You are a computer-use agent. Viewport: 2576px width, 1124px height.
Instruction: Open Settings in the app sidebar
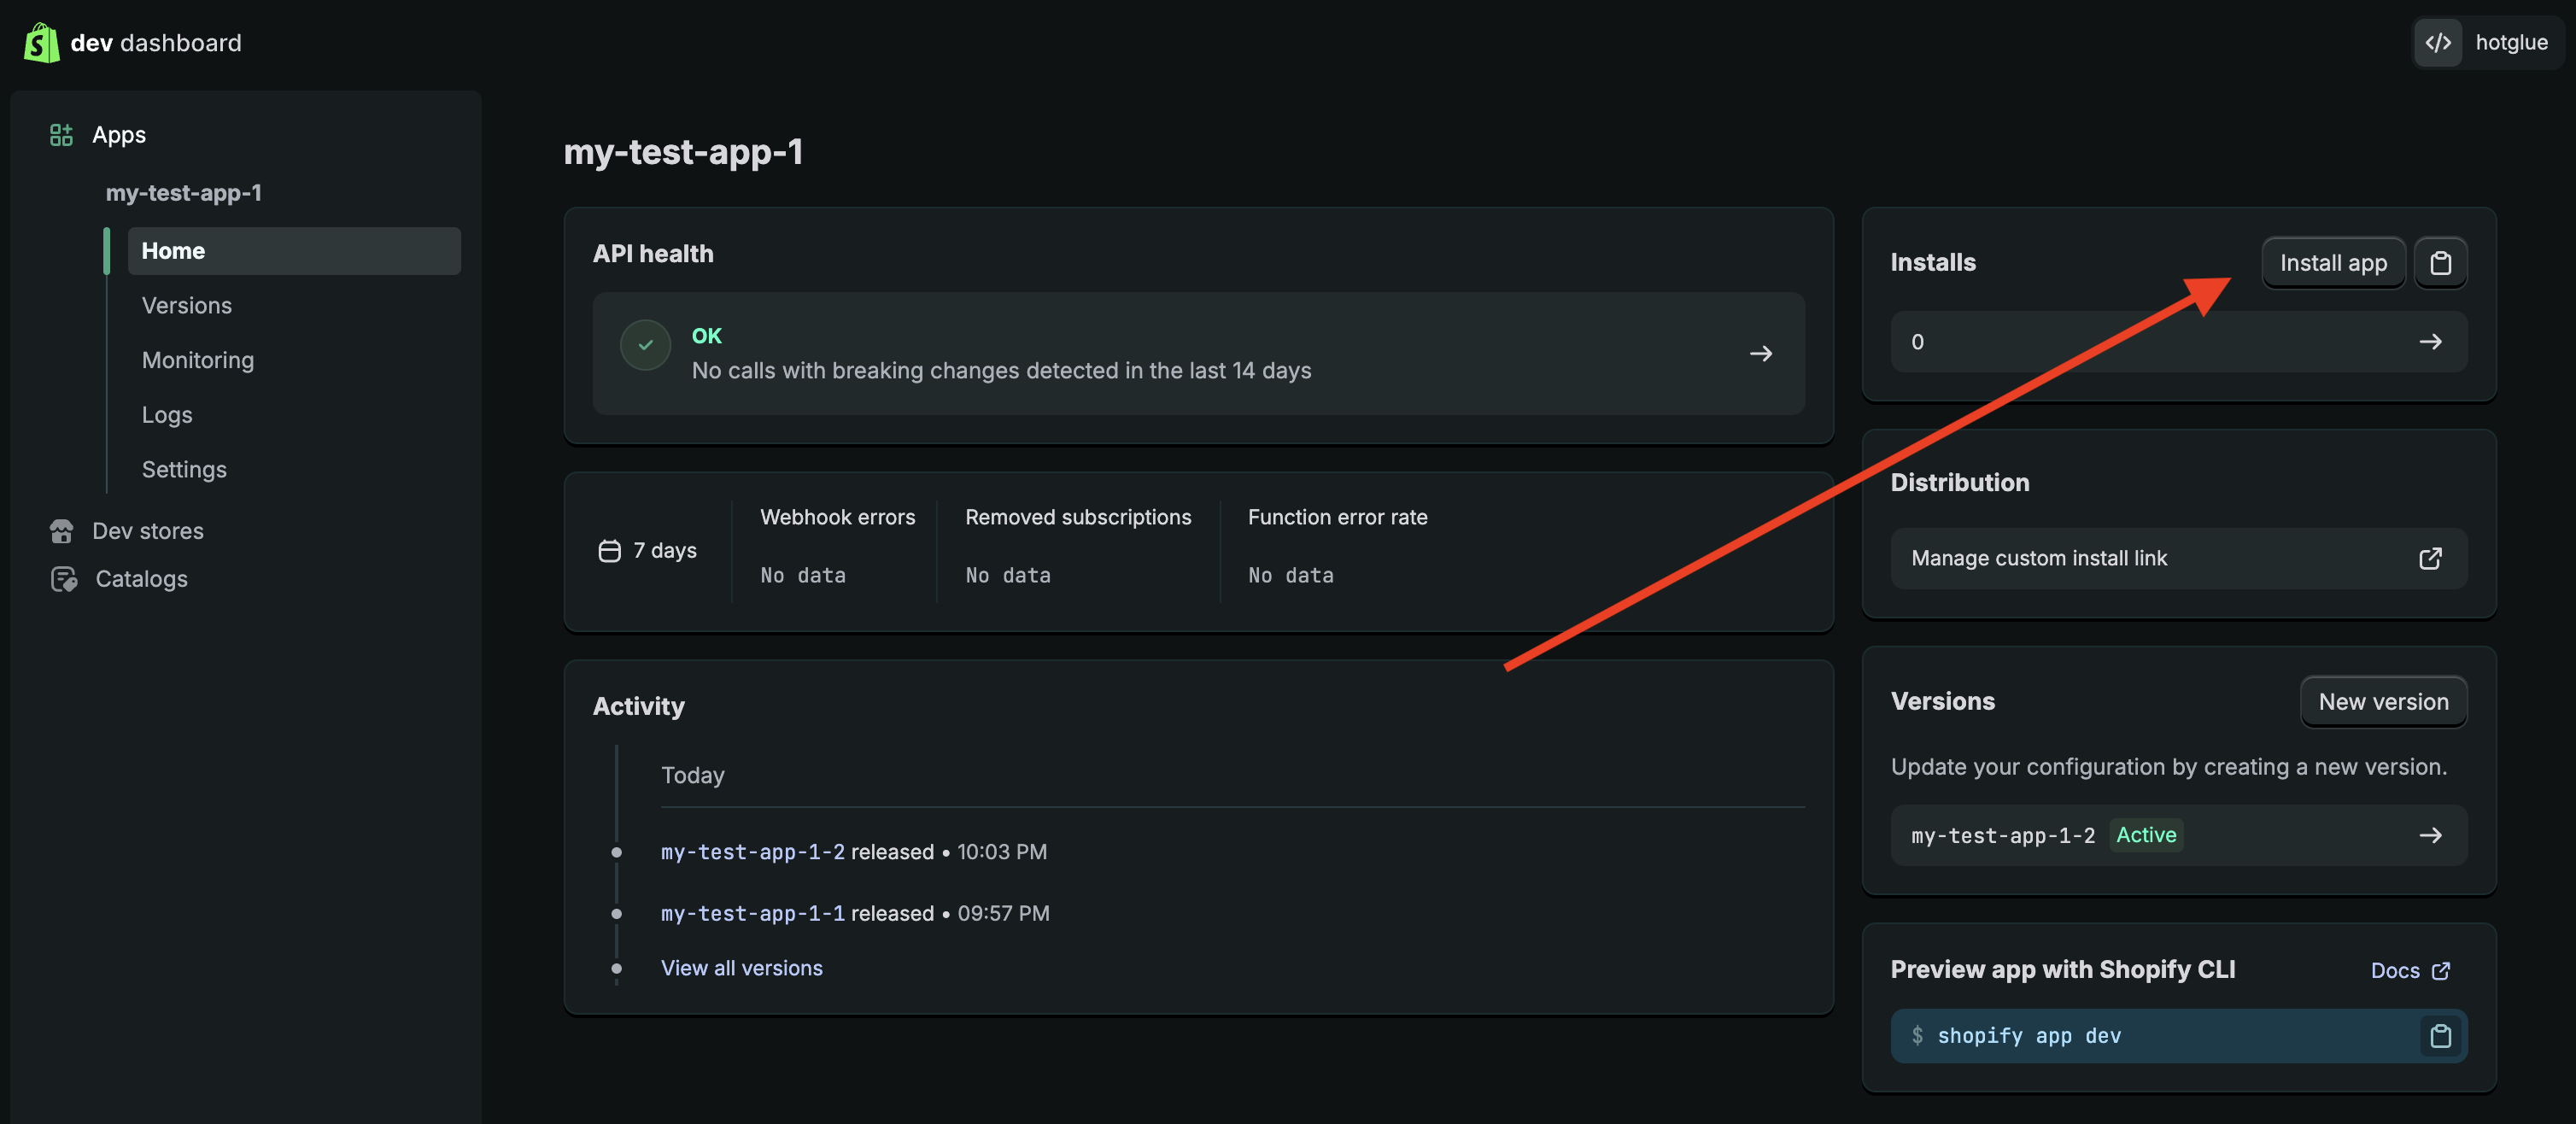184,469
